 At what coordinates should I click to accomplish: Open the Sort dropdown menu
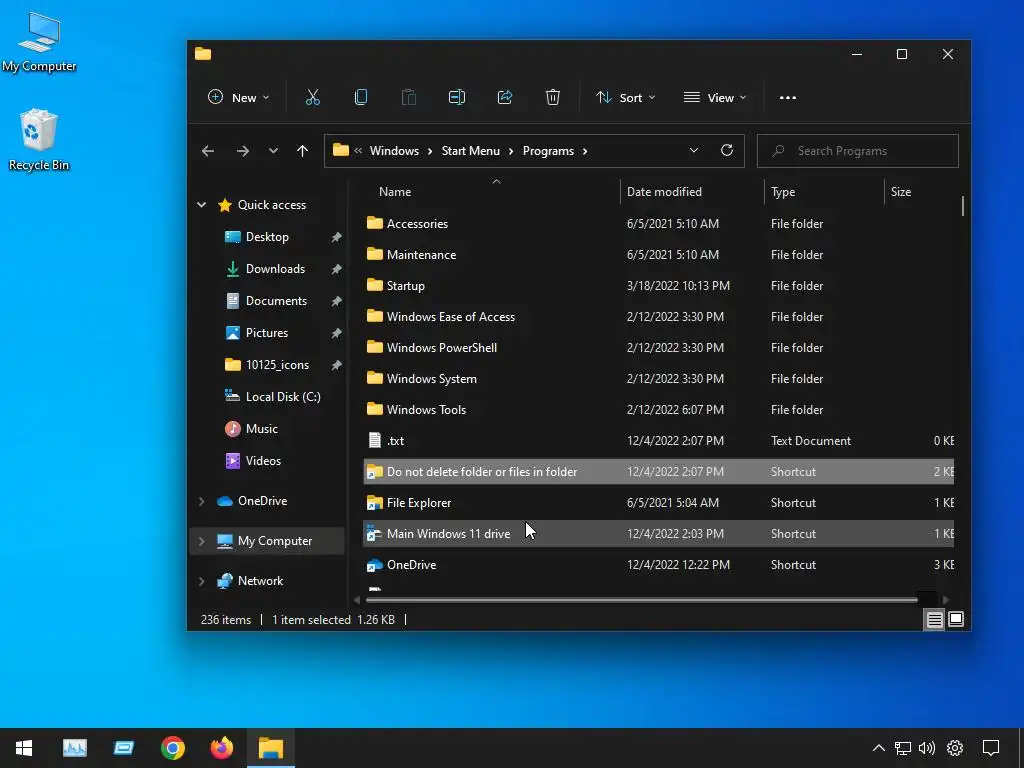(625, 97)
